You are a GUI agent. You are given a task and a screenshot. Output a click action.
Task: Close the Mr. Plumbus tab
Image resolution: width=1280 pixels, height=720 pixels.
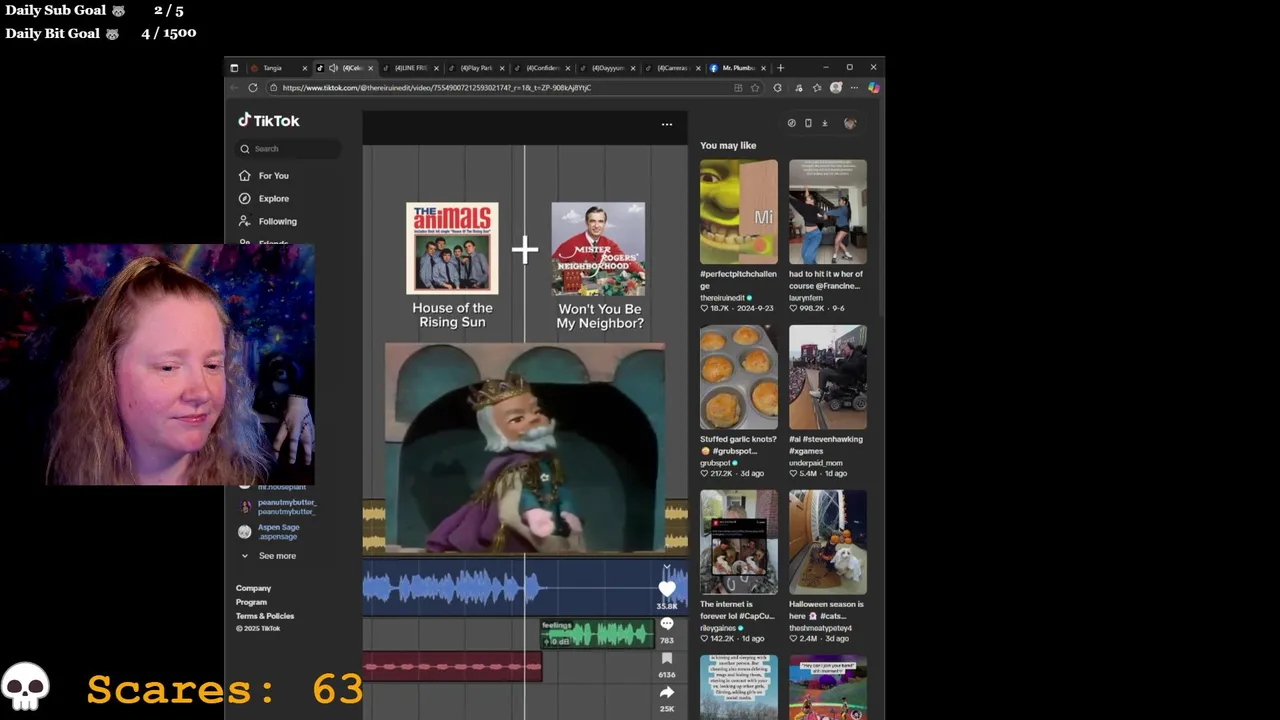(763, 68)
